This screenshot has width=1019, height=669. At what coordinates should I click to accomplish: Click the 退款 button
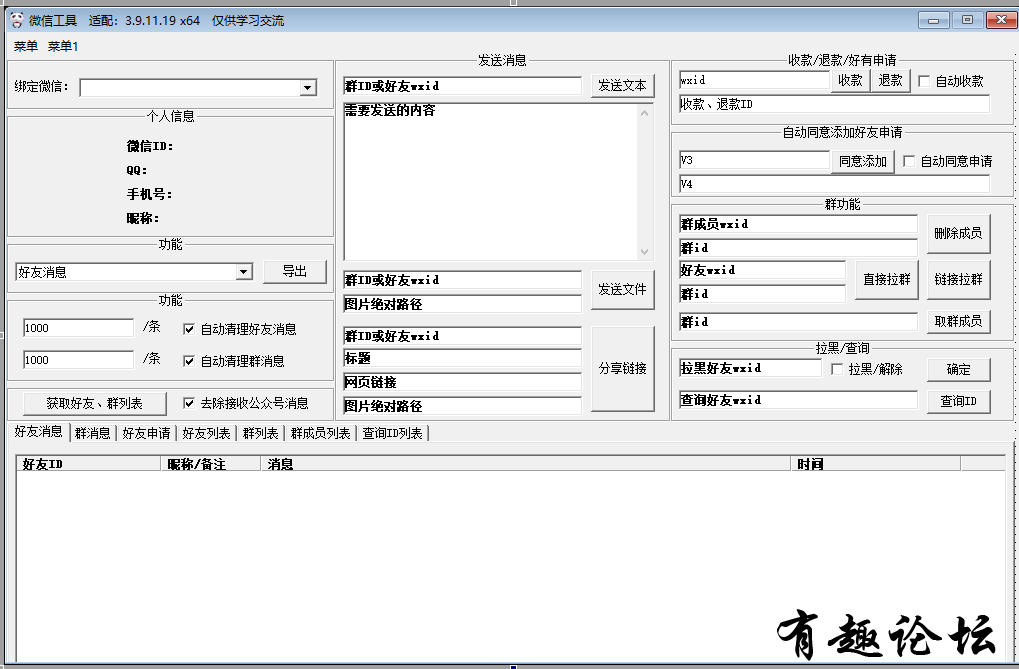(890, 80)
